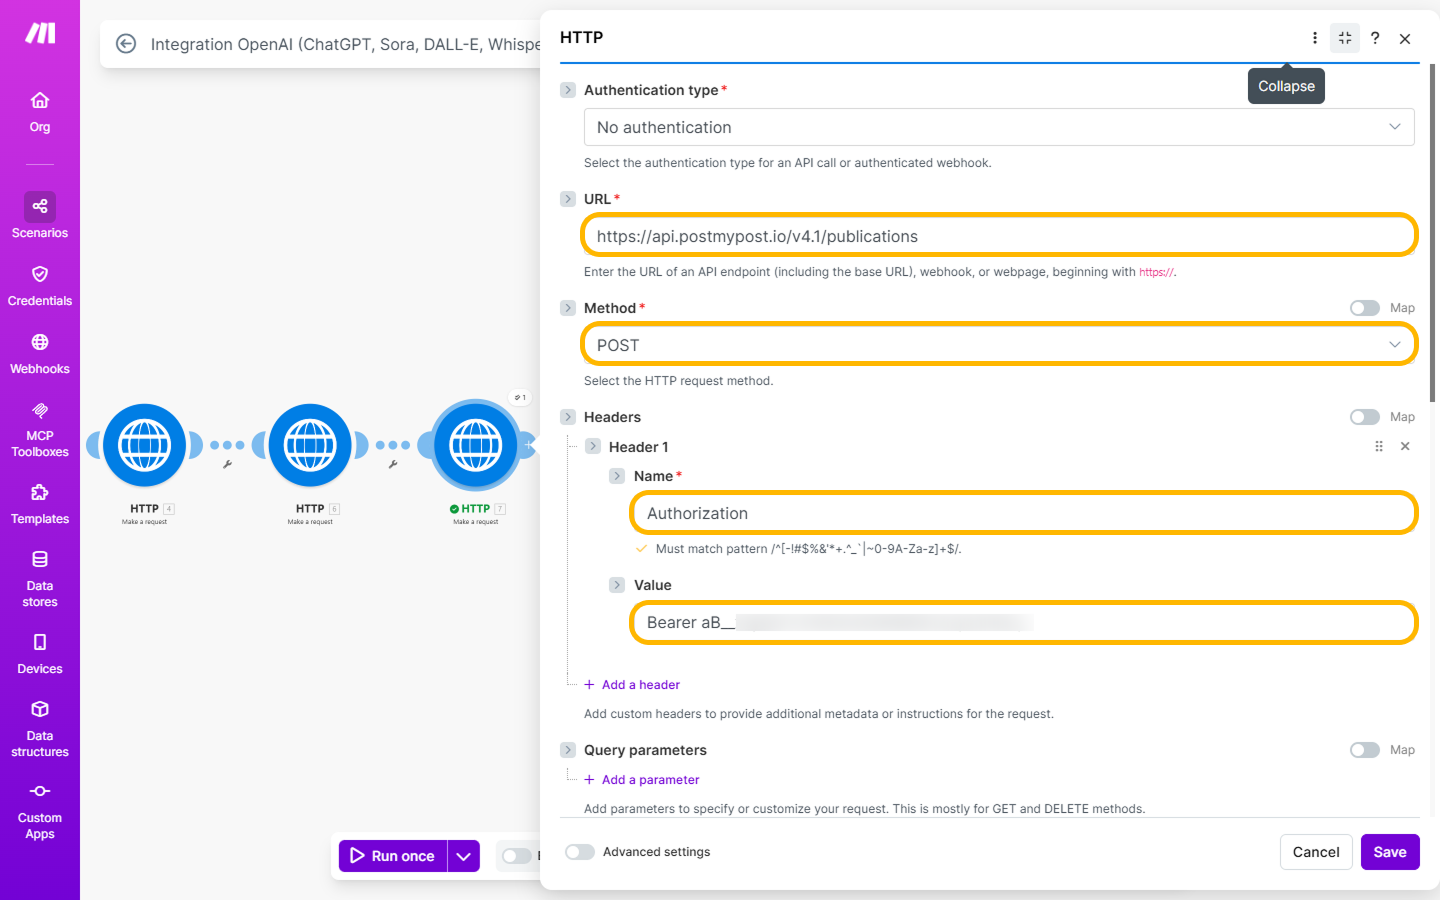Open the HTTP module help question mark

pos(1375,38)
